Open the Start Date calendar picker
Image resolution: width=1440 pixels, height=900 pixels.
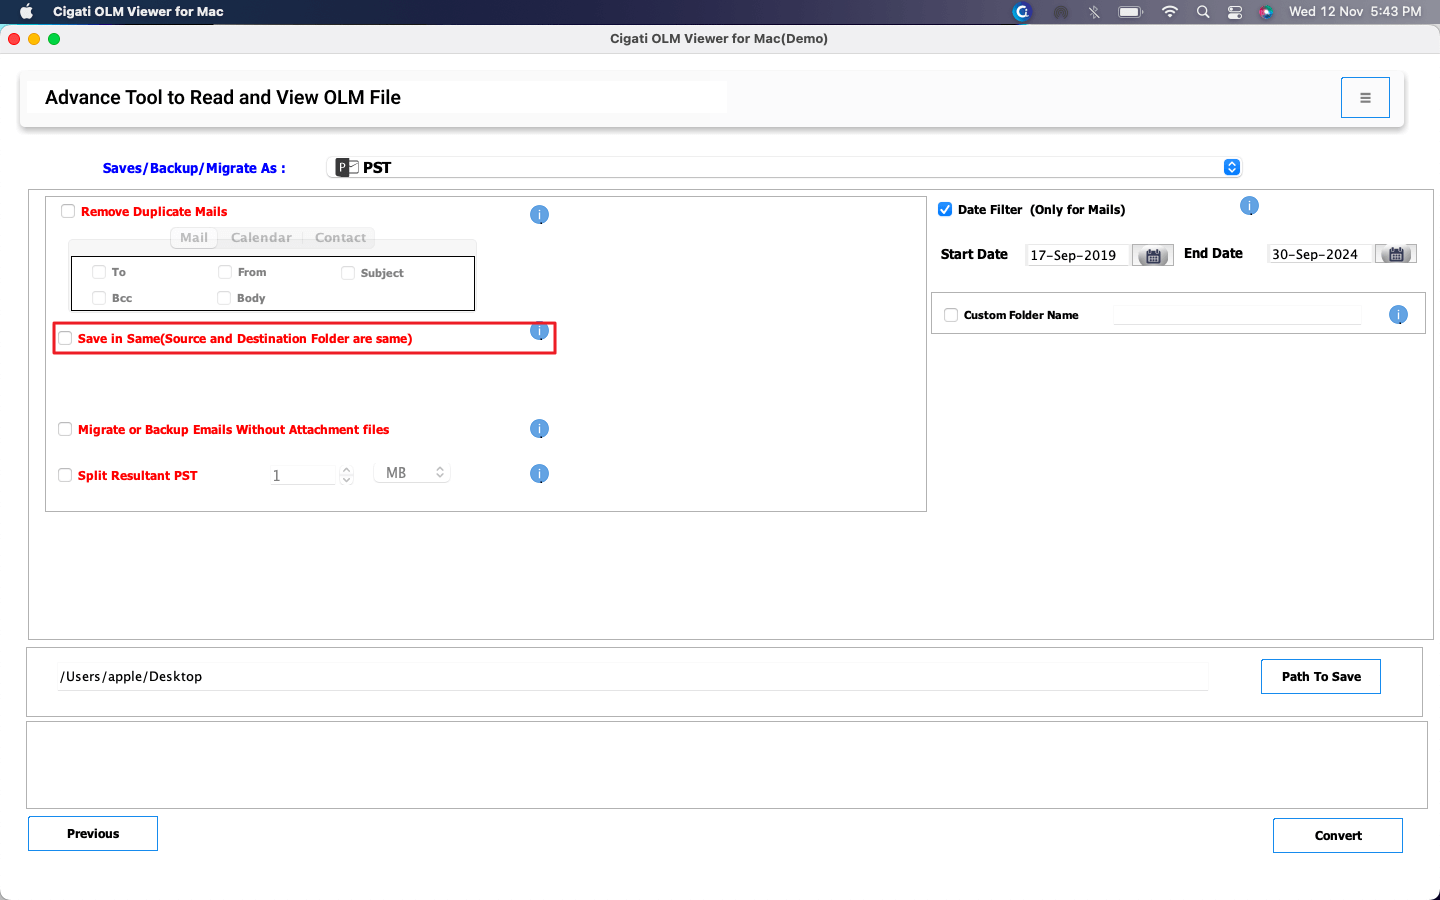pyautogui.click(x=1153, y=255)
